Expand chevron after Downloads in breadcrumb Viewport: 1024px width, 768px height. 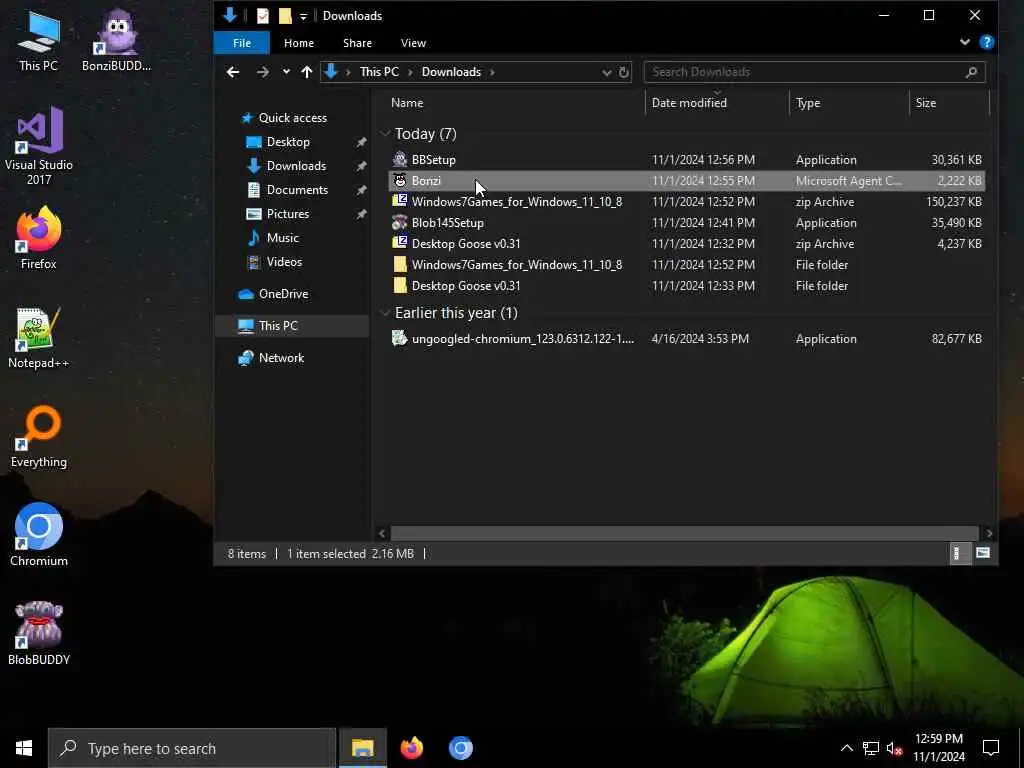coord(492,72)
